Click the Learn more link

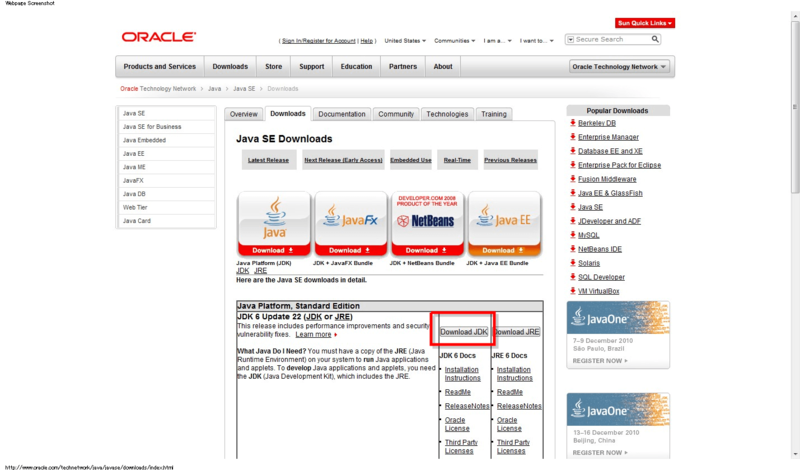pyautogui.click(x=313, y=334)
